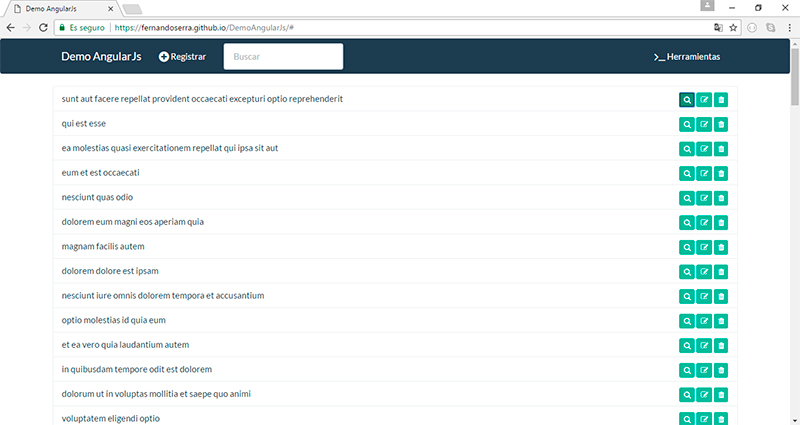Select text 'voluptatem eligendi optio'
Viewport: 800px width, 425px height.
point(111,418)
